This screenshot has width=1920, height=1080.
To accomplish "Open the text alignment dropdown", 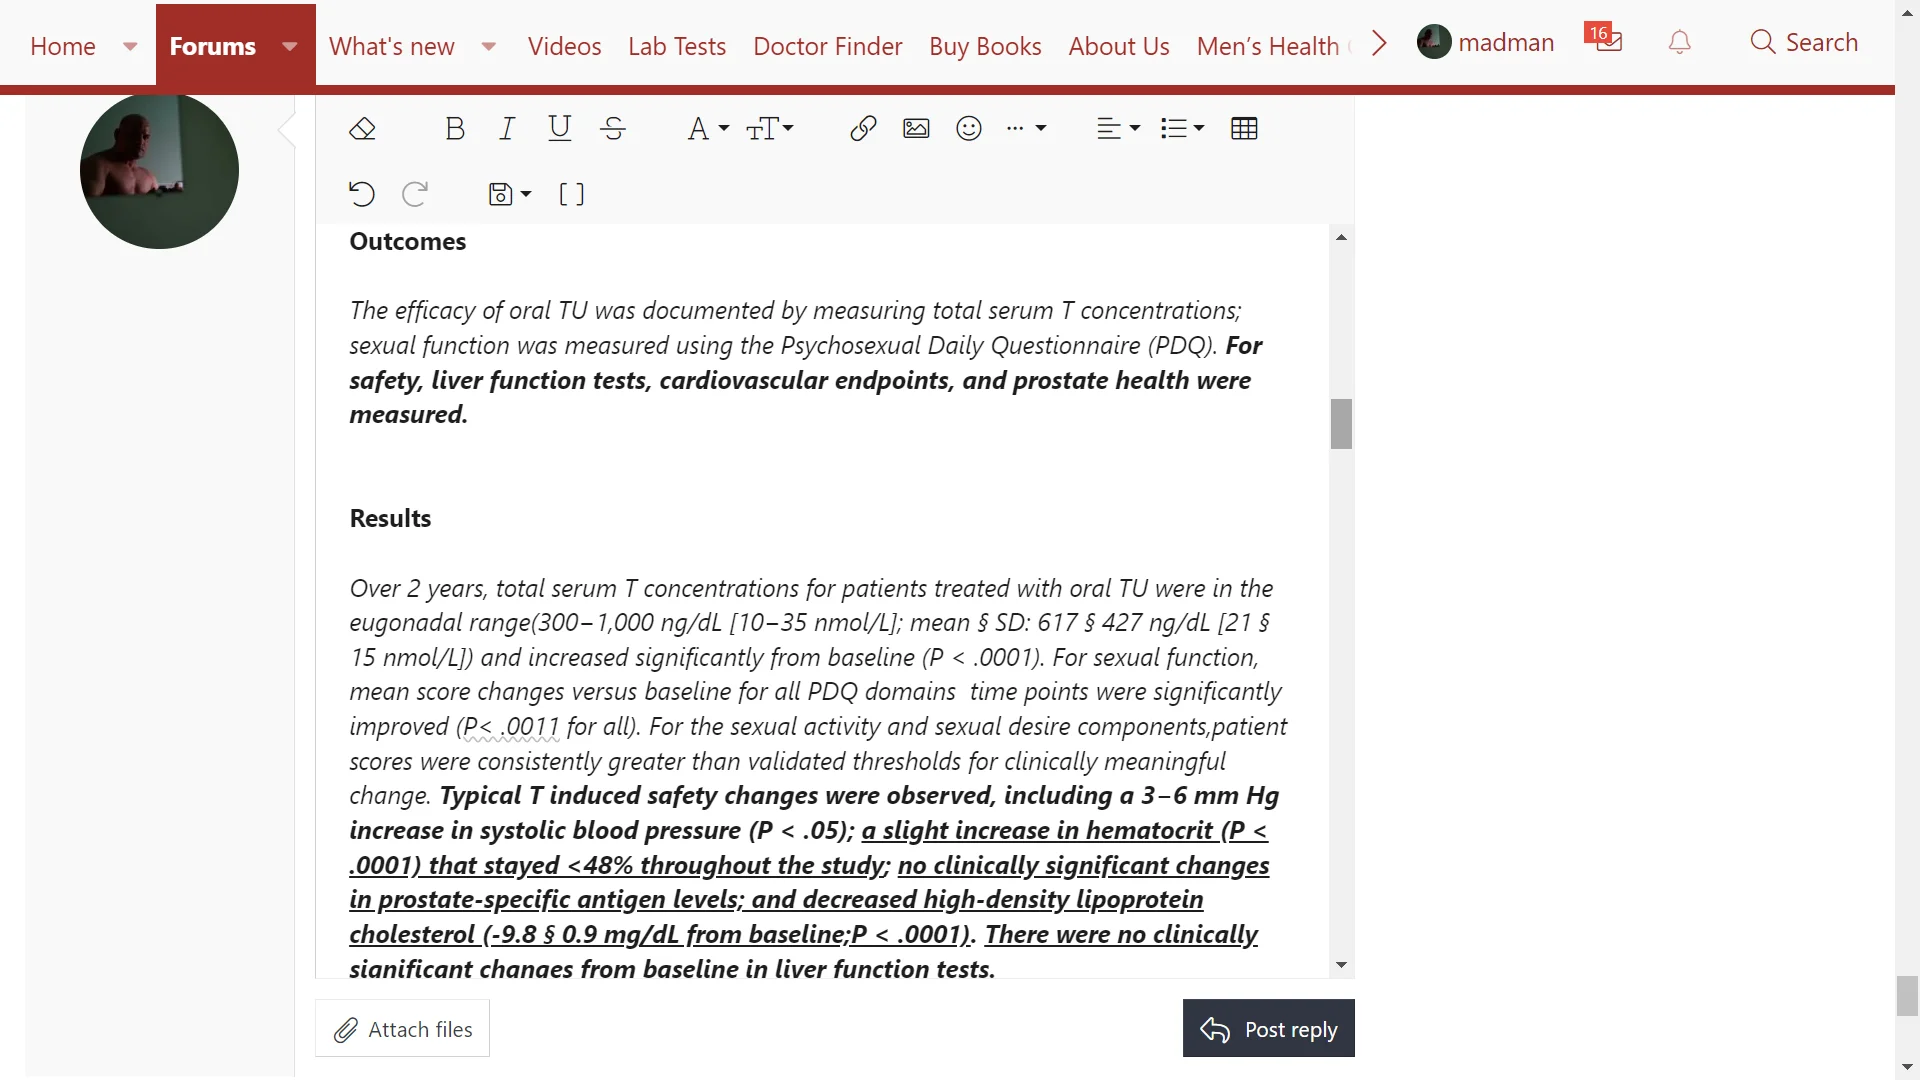I will click(1119, 129).
